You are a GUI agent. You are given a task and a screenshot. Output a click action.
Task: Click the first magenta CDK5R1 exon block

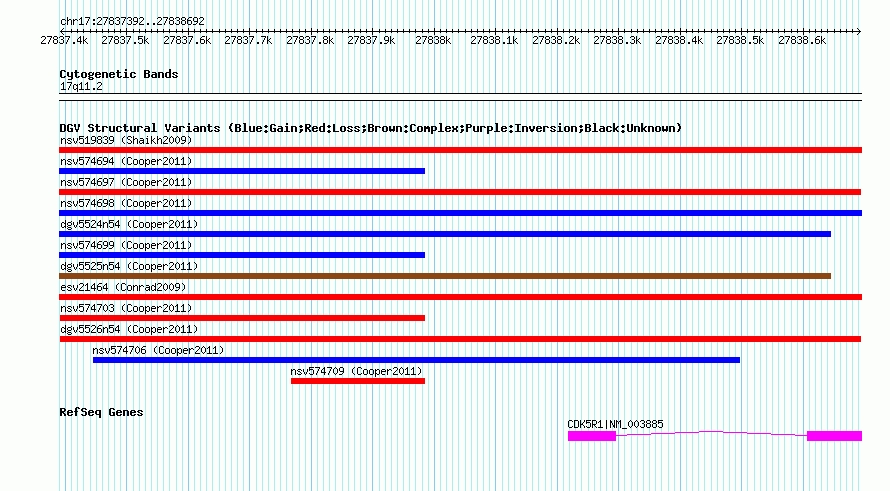coord(592,436)
